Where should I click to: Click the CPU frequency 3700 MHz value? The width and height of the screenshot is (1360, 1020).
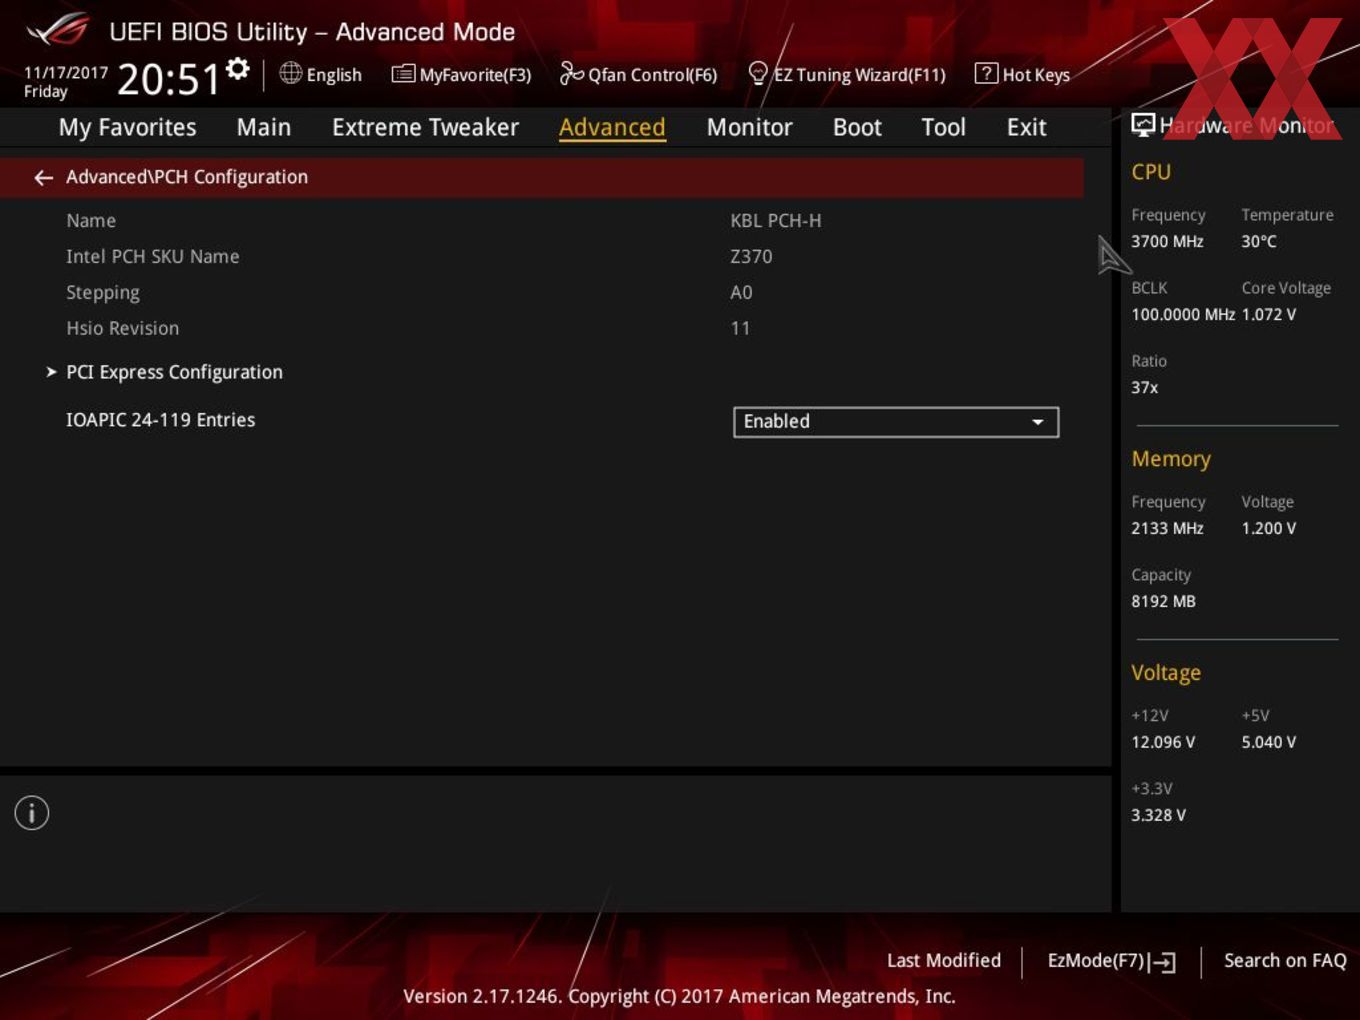click(1167, 241)
